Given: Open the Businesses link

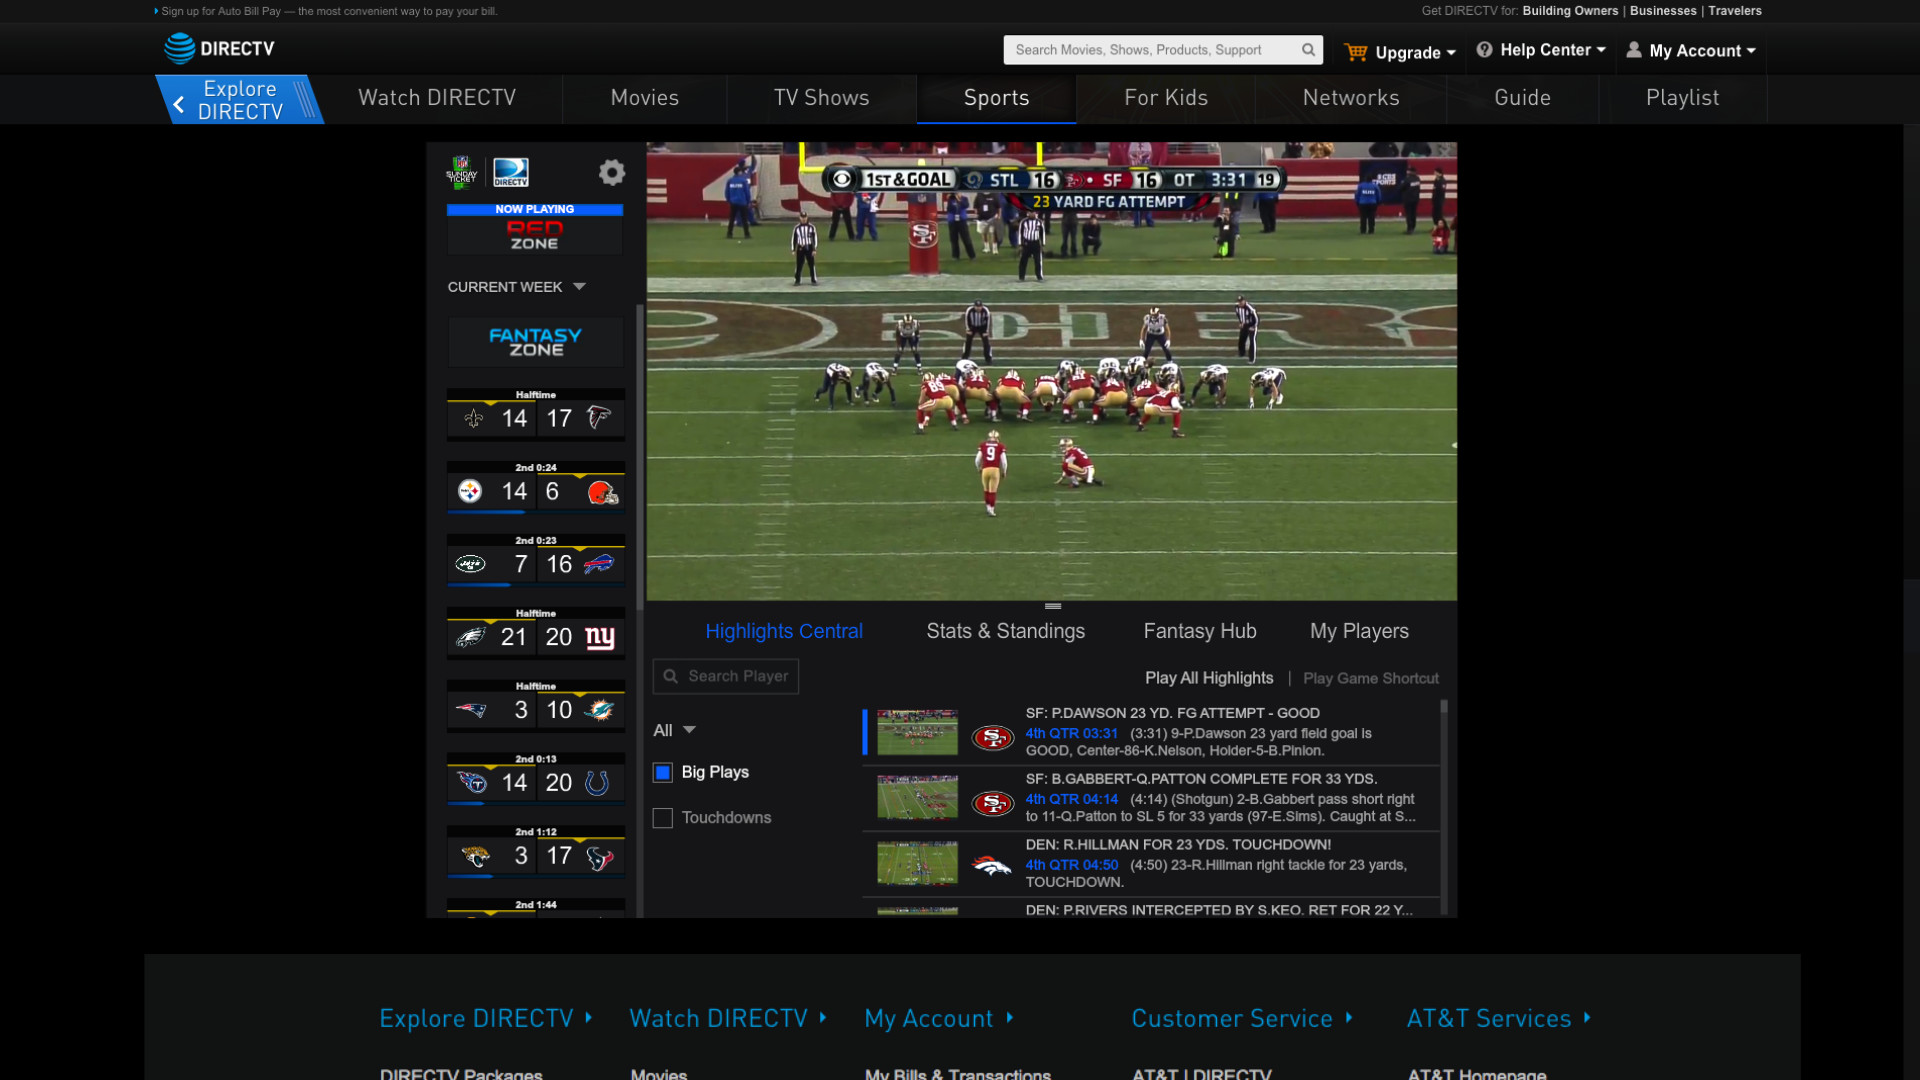Looking at the screenshot, I should (1663, 11).
